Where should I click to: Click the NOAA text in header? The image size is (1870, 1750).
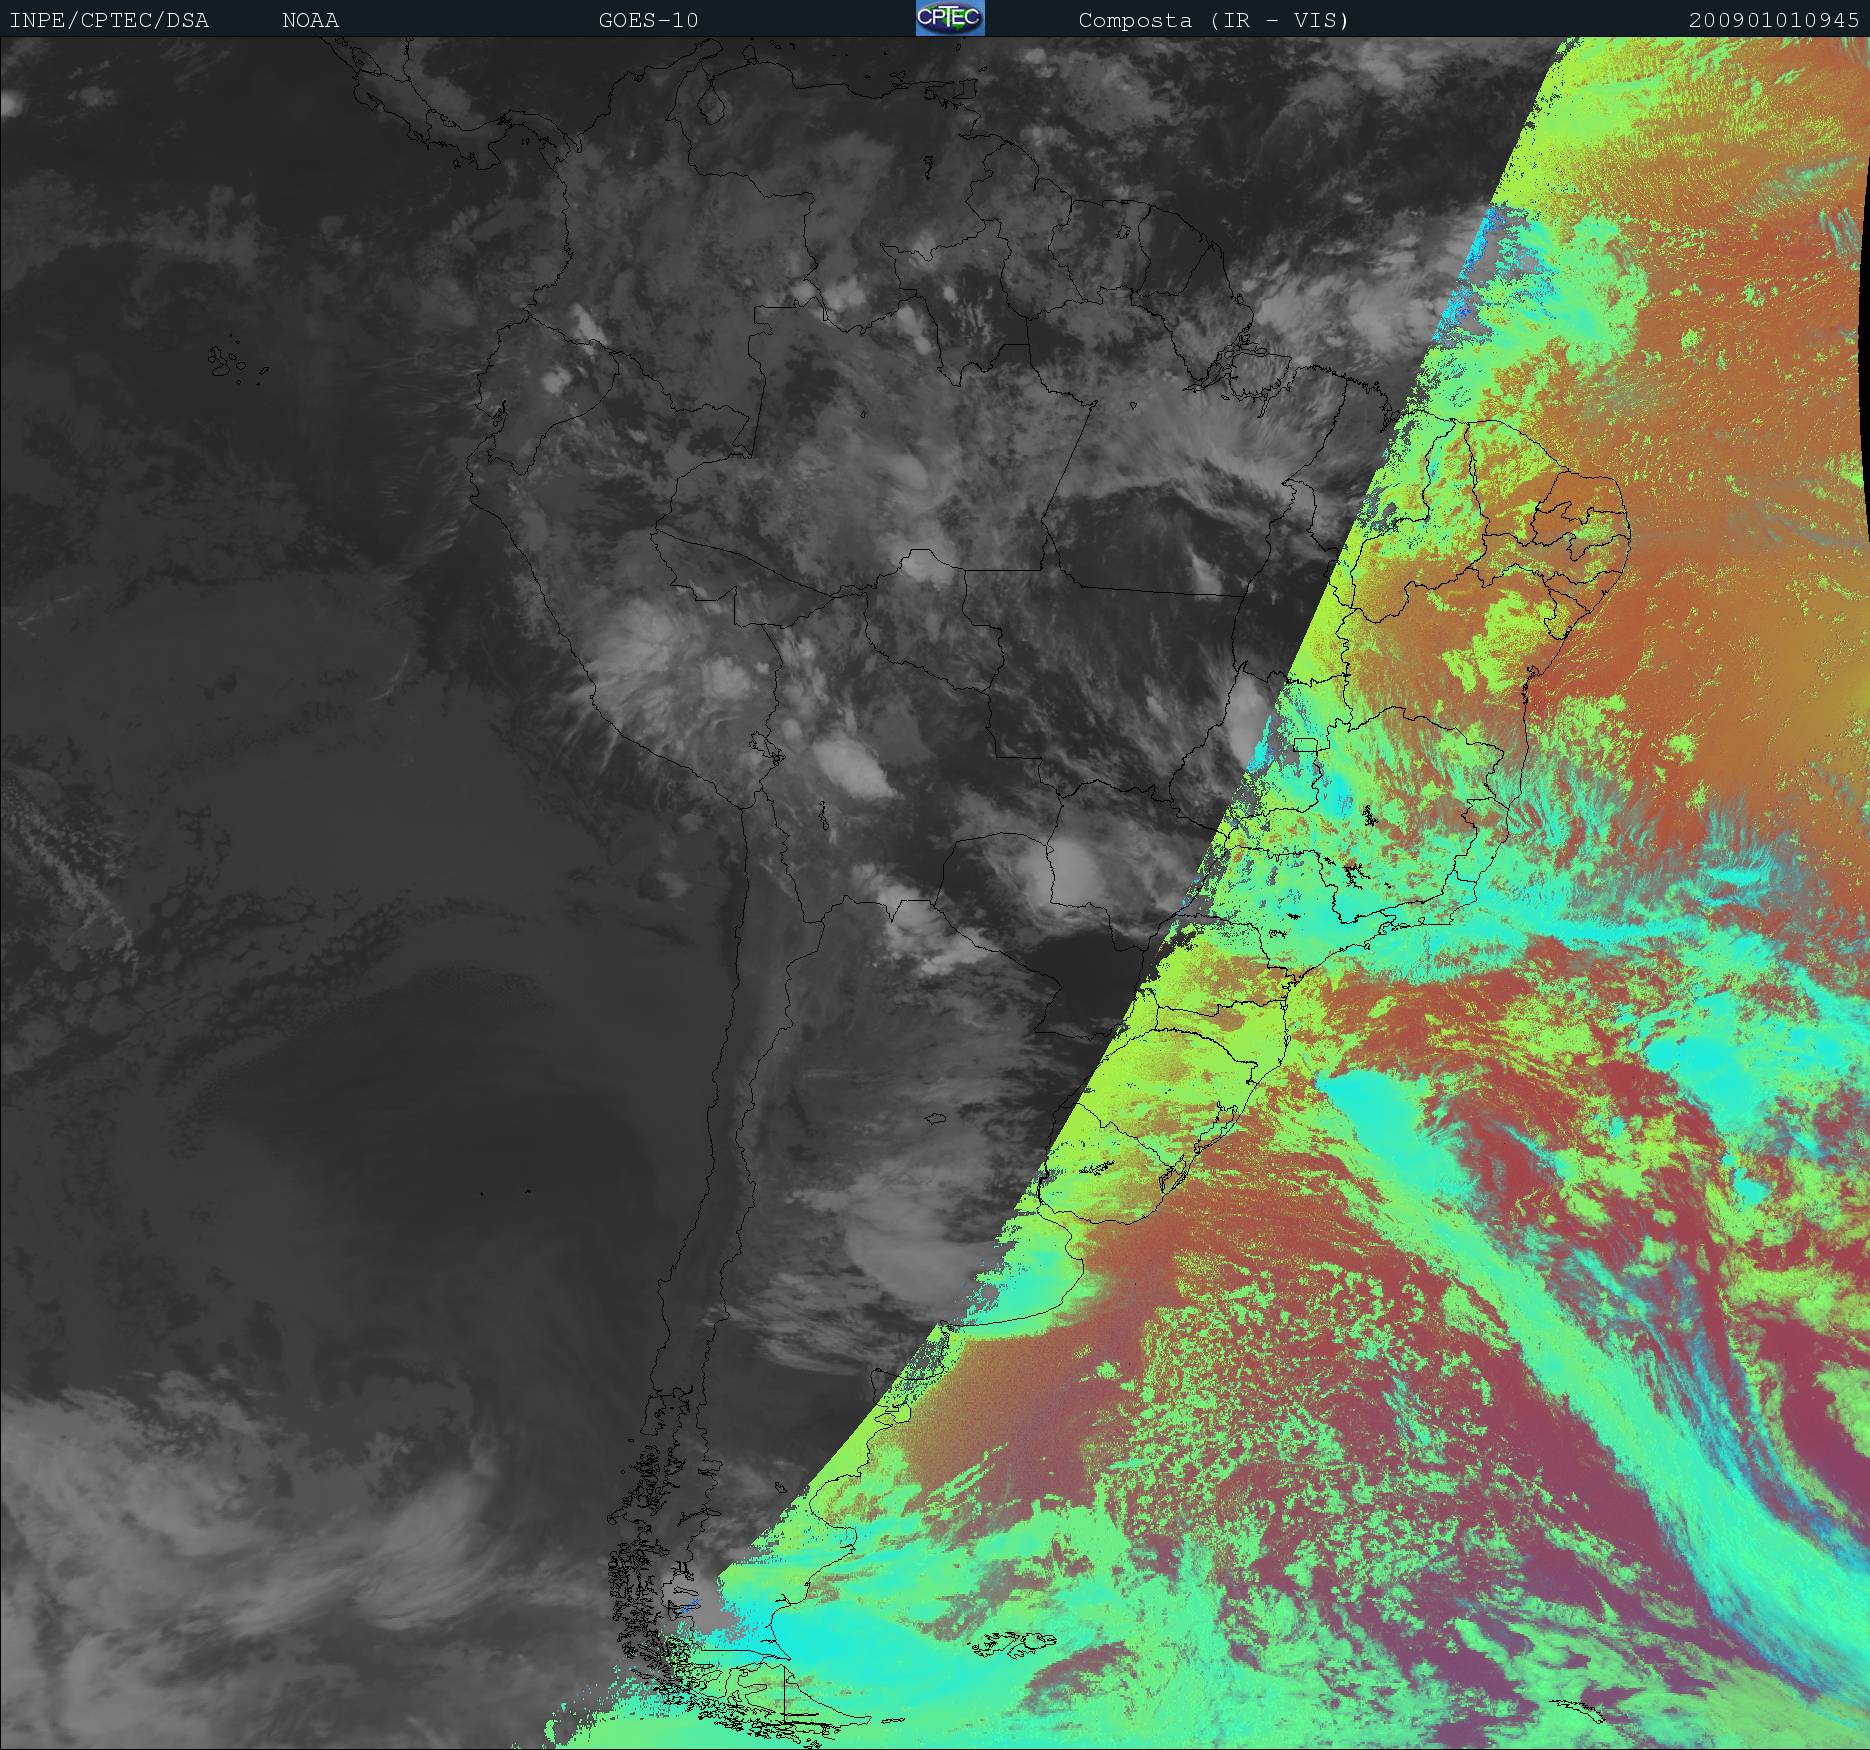pyautogui.click(x=310, y=20)
